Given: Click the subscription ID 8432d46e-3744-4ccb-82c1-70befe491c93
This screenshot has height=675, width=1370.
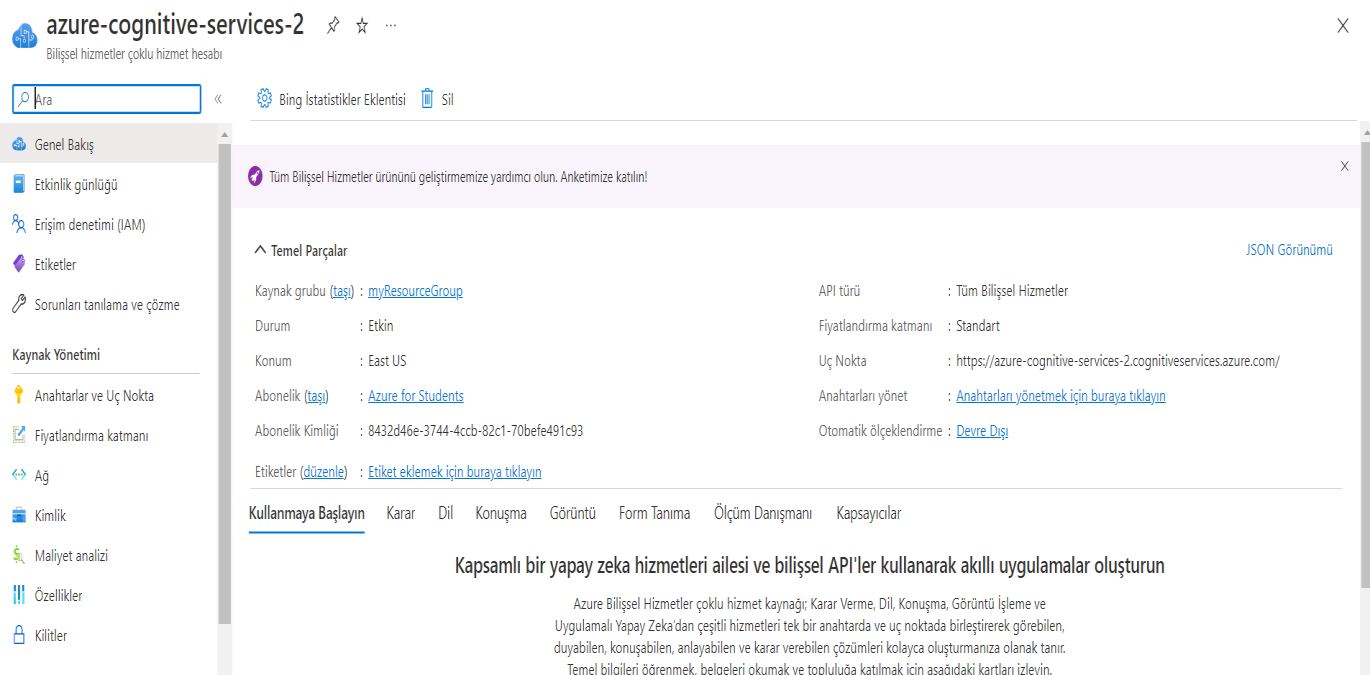Looking at the screenshot, I should pyautogui.click(x=475, y=431).
